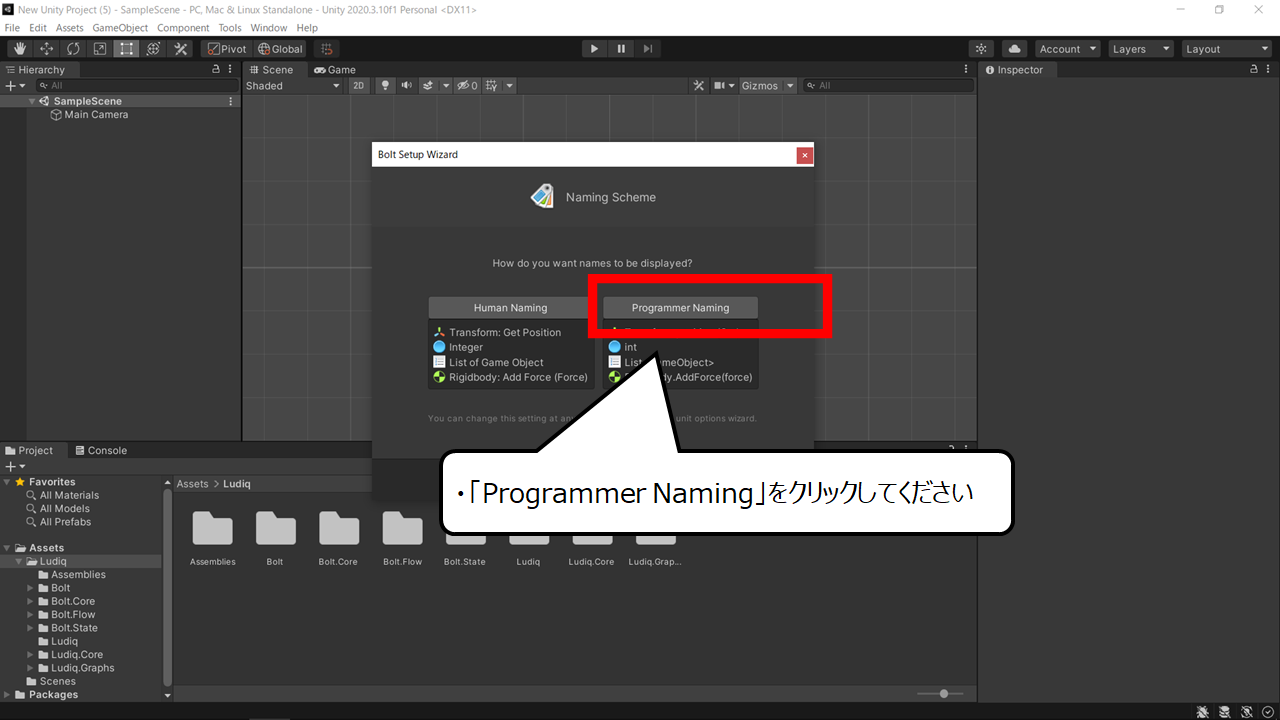Toggle scene lighting bulb icon
1280x720 pixels.
[385, 86]
